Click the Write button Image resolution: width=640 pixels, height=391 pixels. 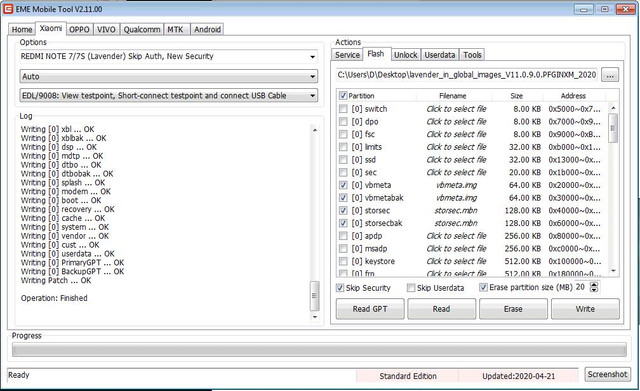click(585, 309)
